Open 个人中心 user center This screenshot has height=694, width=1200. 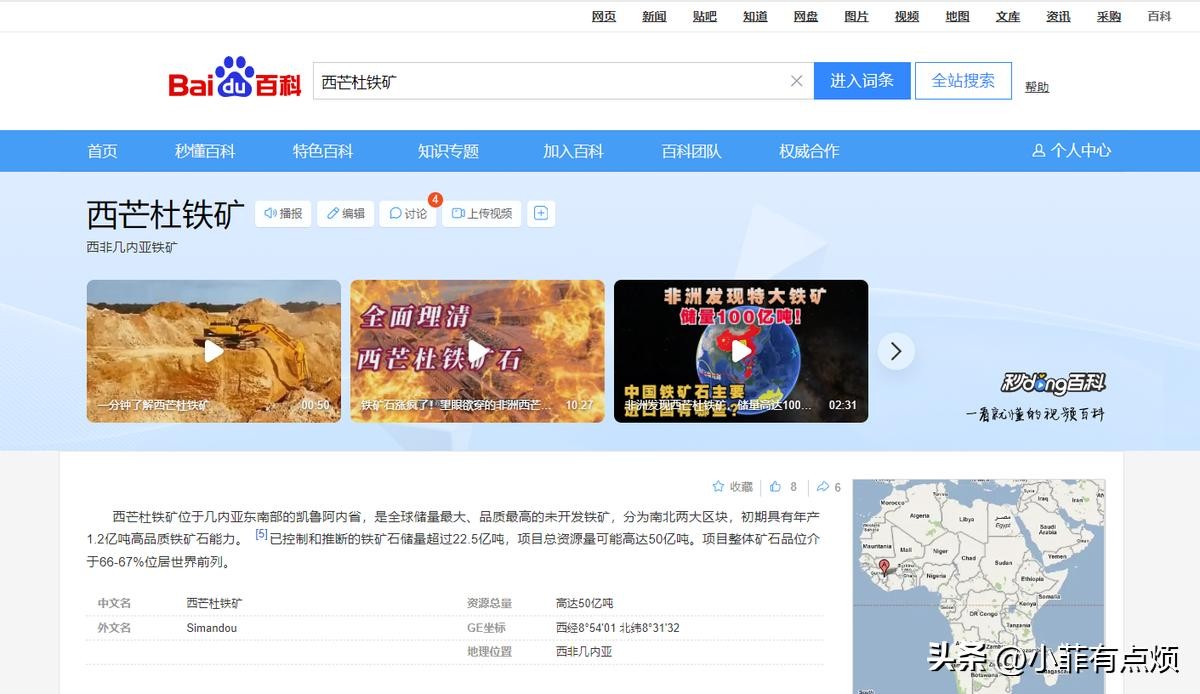pyautogui.click(x=1071, y=151)
